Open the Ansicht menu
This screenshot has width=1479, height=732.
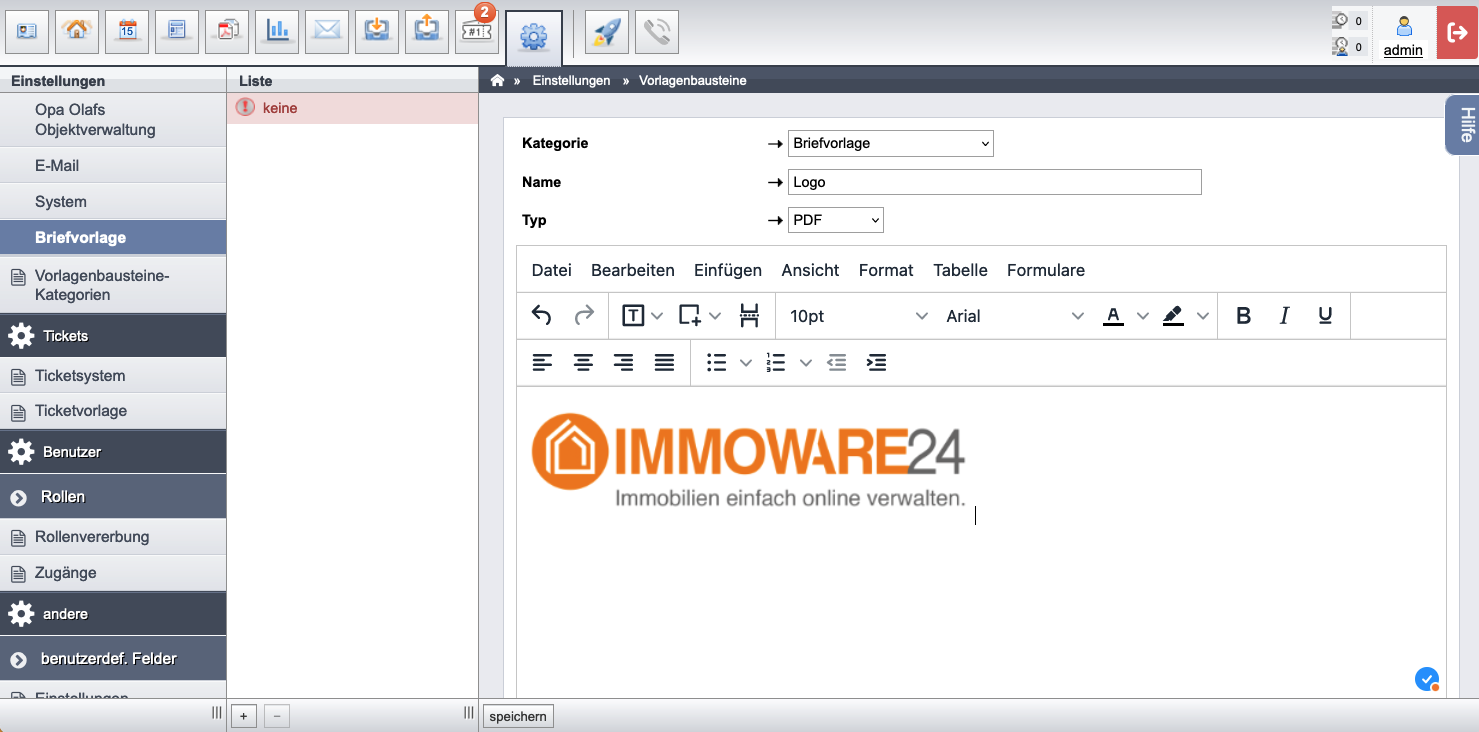[x=810, y=270]
